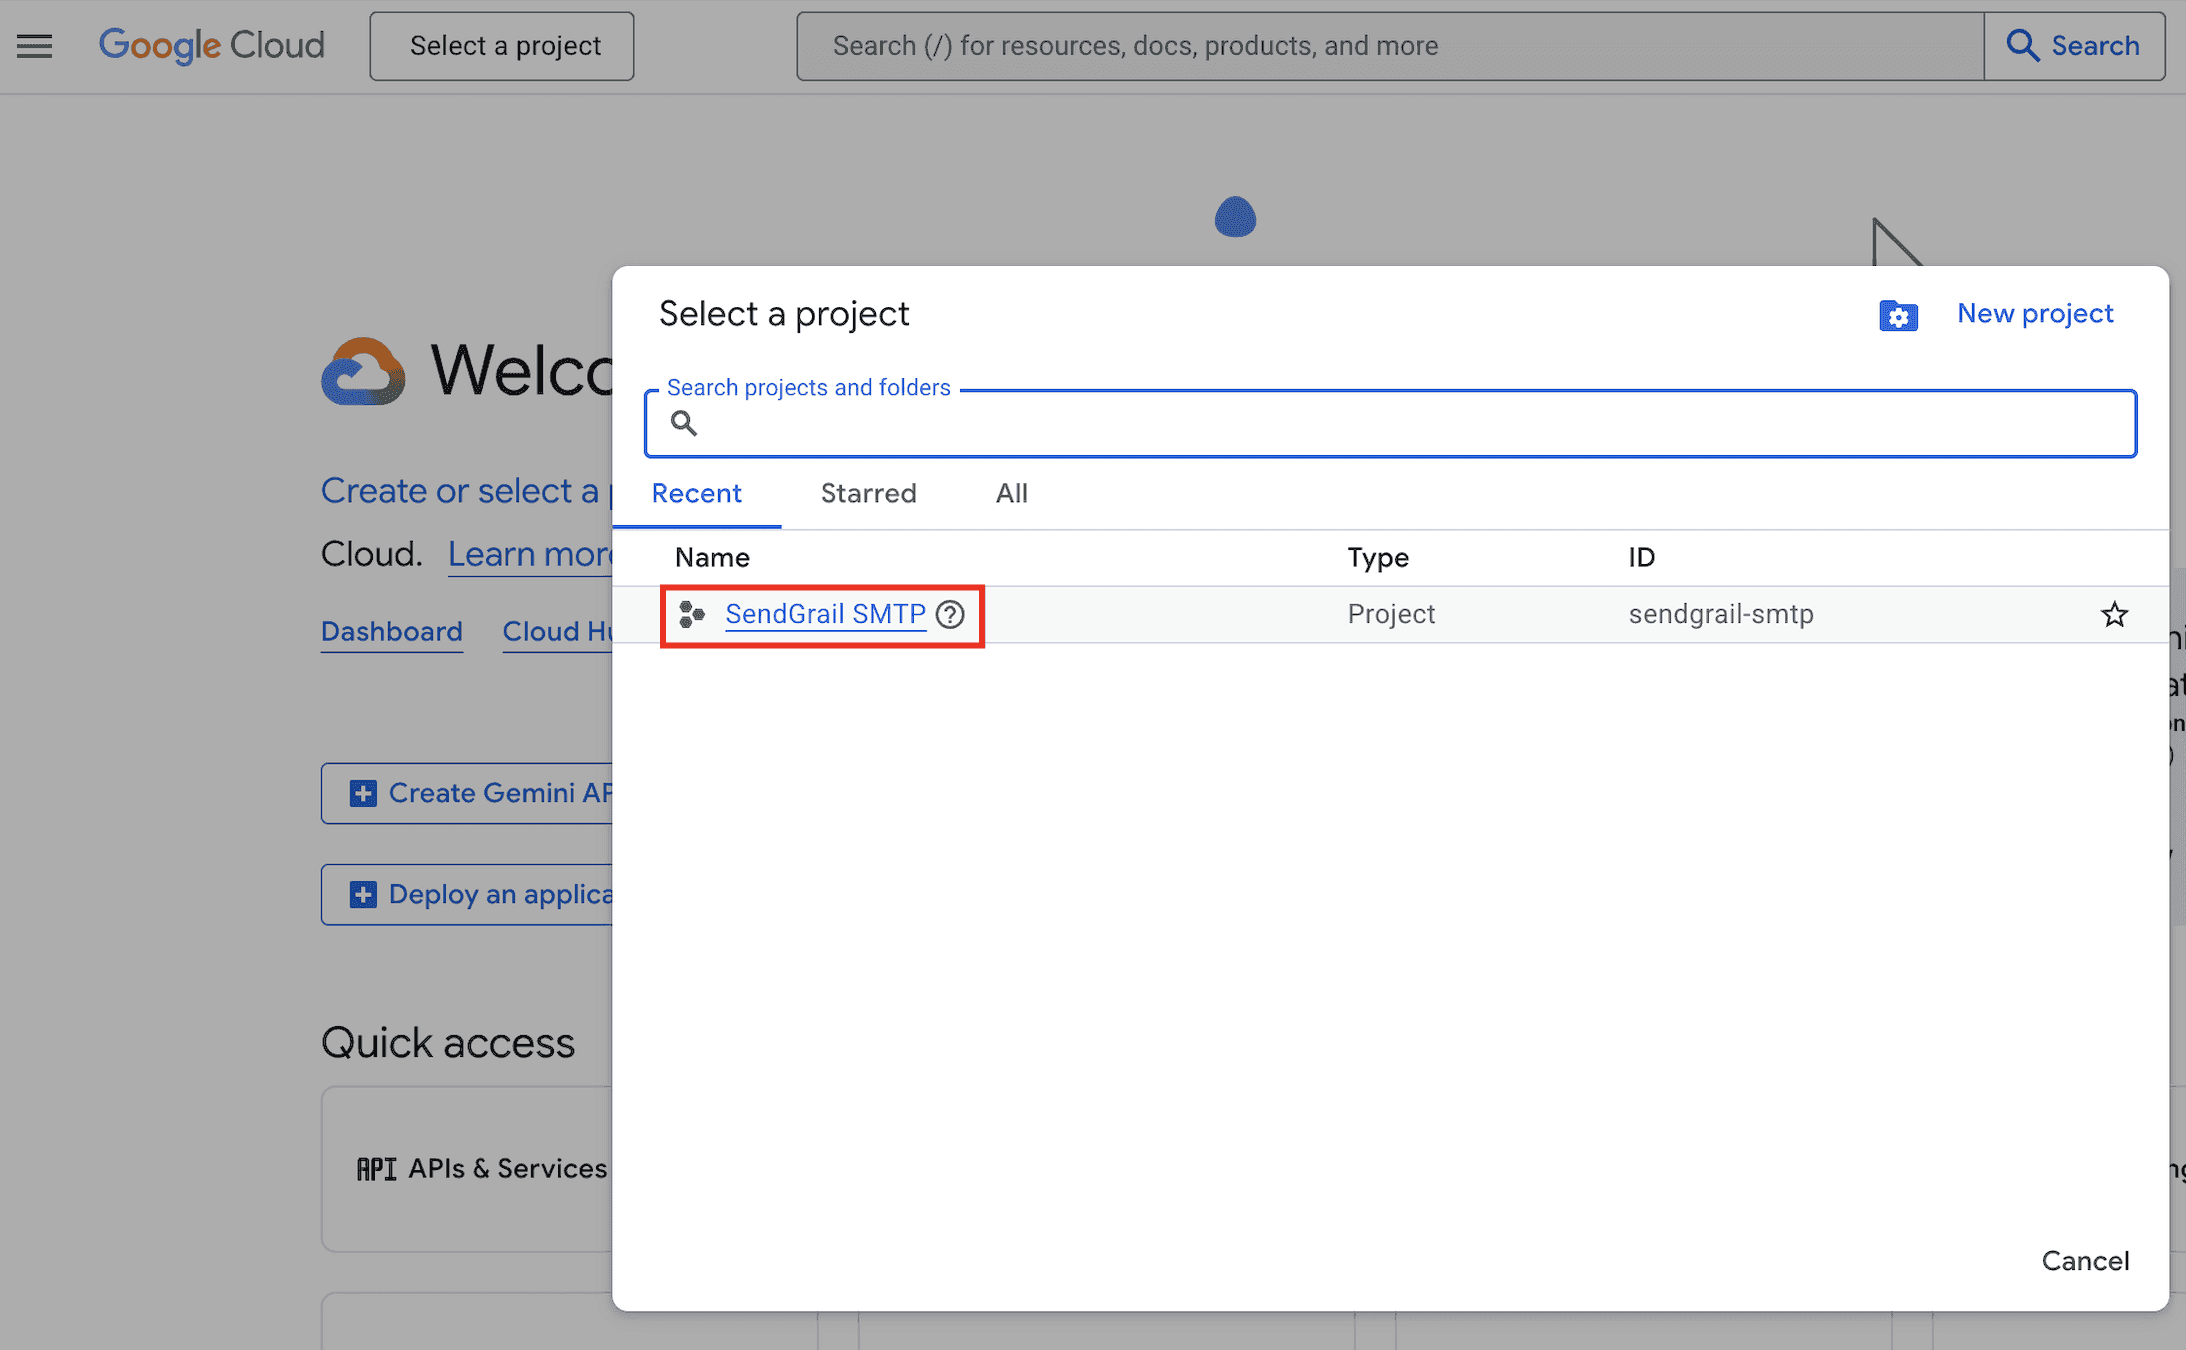Click the Search button with magnifier
Viewport: 2186px width, 1350px height.
(x=2074, y=46)
